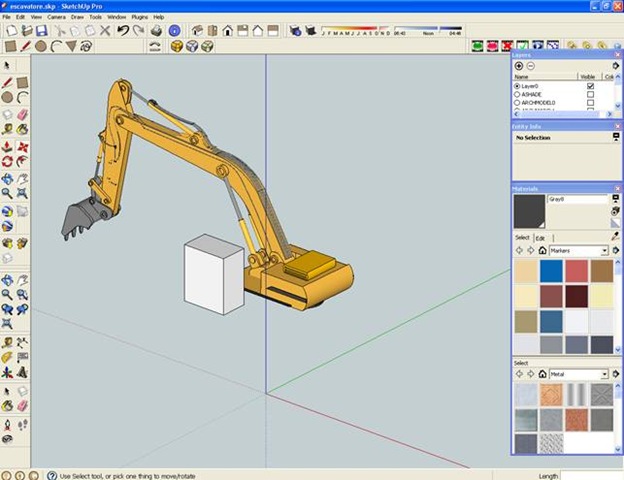Choose the dark maroon marker swatch
The width and height of the screenshot is (624, 480).
(x=576, y=296)
